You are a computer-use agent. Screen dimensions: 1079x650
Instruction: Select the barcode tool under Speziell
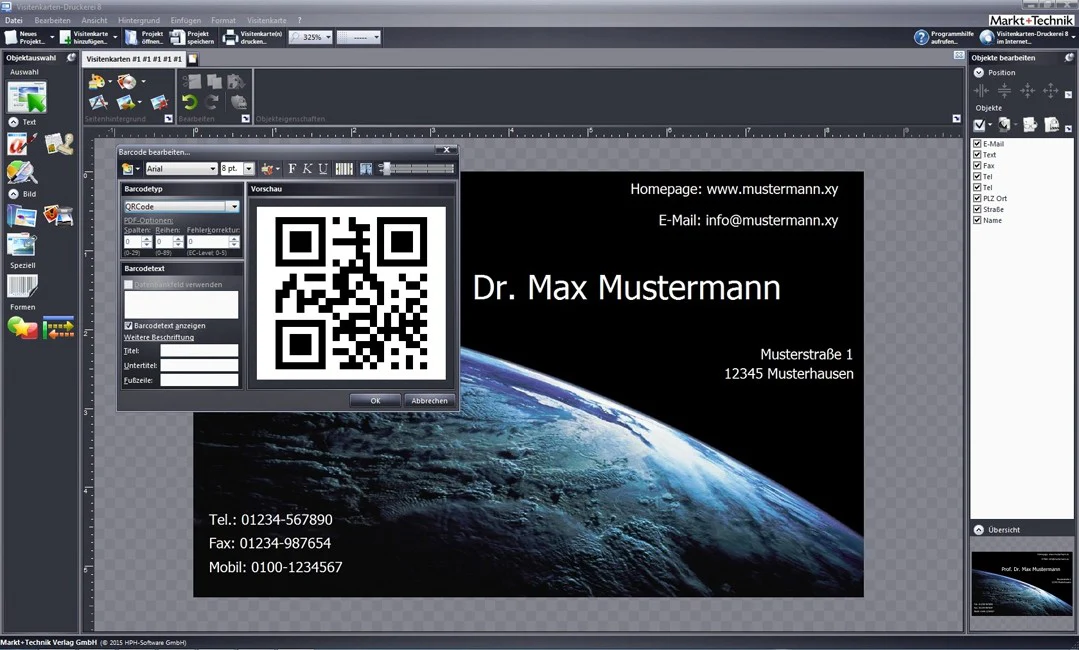(x=22, y=286)
